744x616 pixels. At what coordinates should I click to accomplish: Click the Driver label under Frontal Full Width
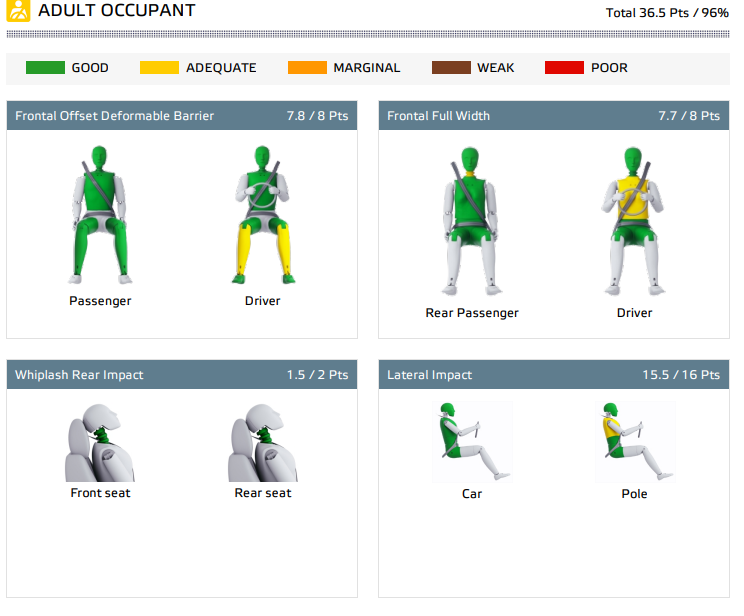[x=634, y=313]
